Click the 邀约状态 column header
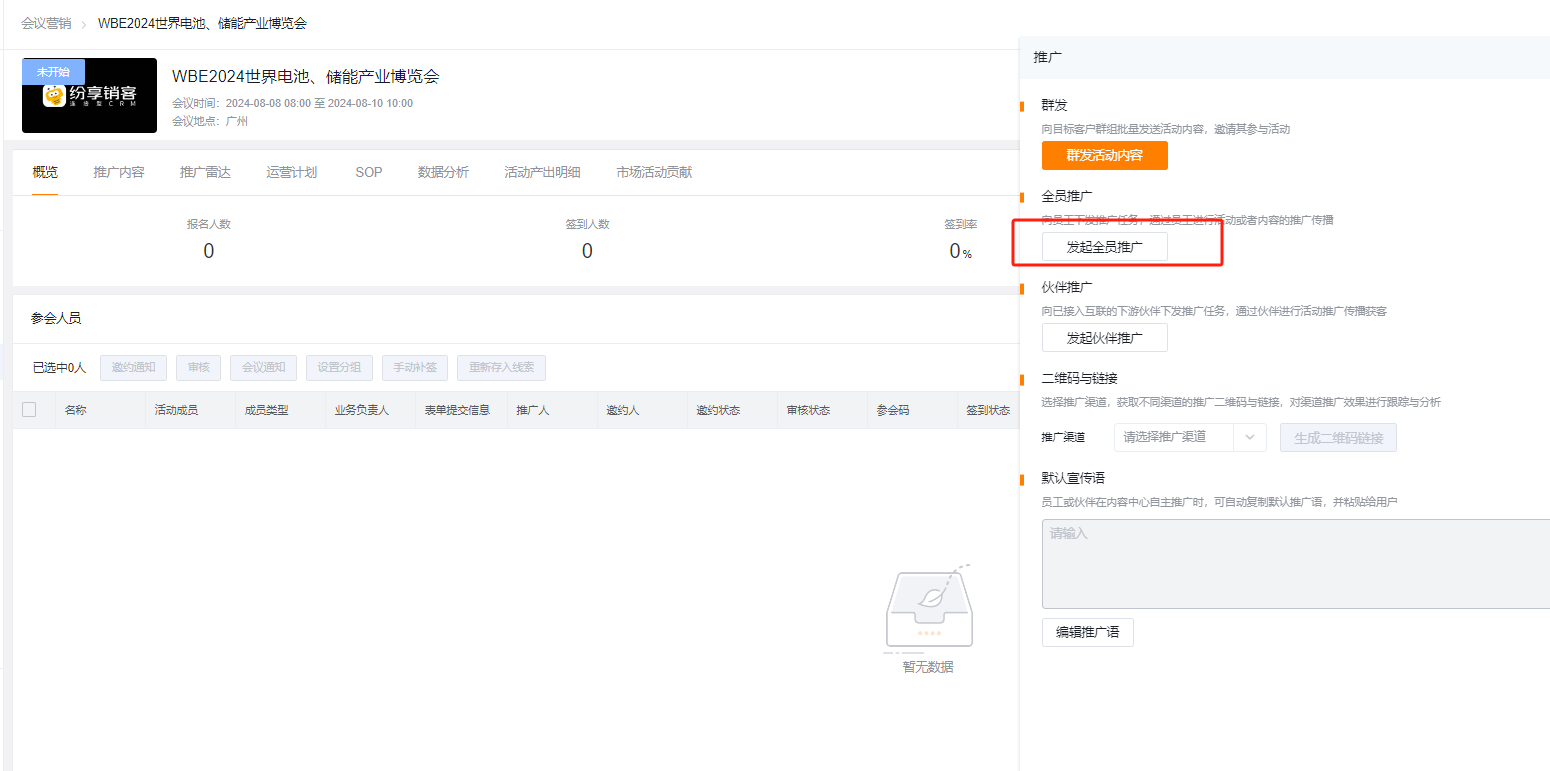 pos(718,410)
